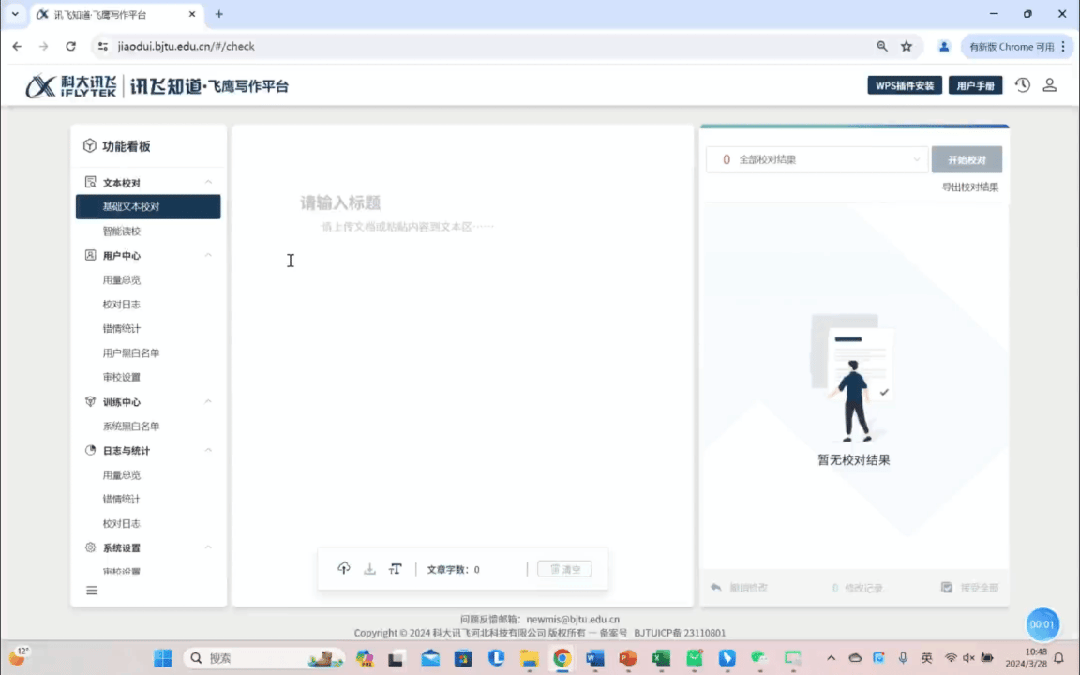Open the history clock icon in header

tap(1022, 85)
